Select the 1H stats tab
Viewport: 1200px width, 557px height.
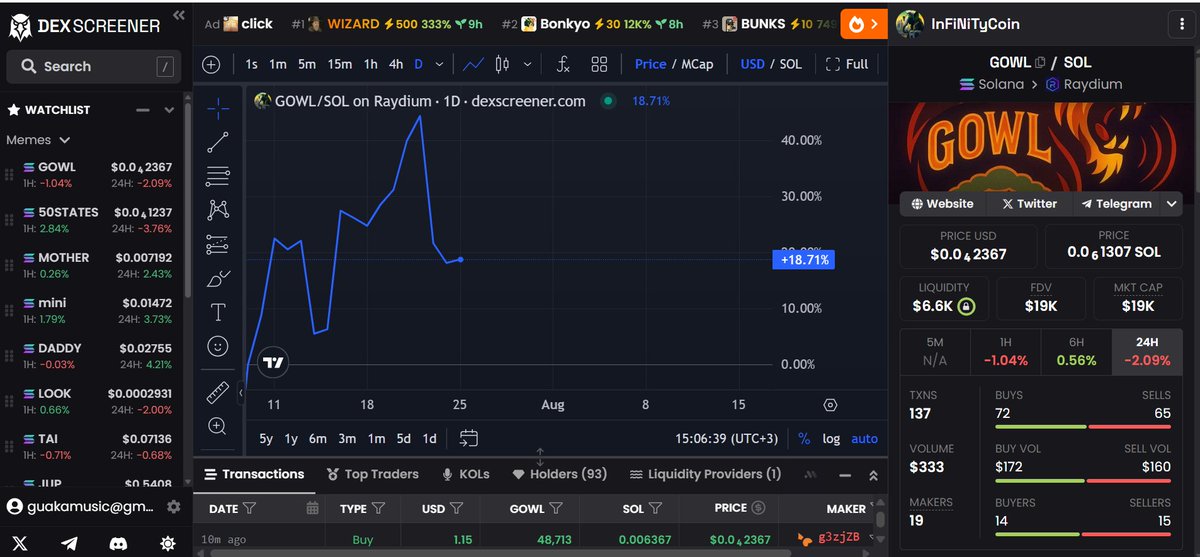click(x=1006, y=351)
